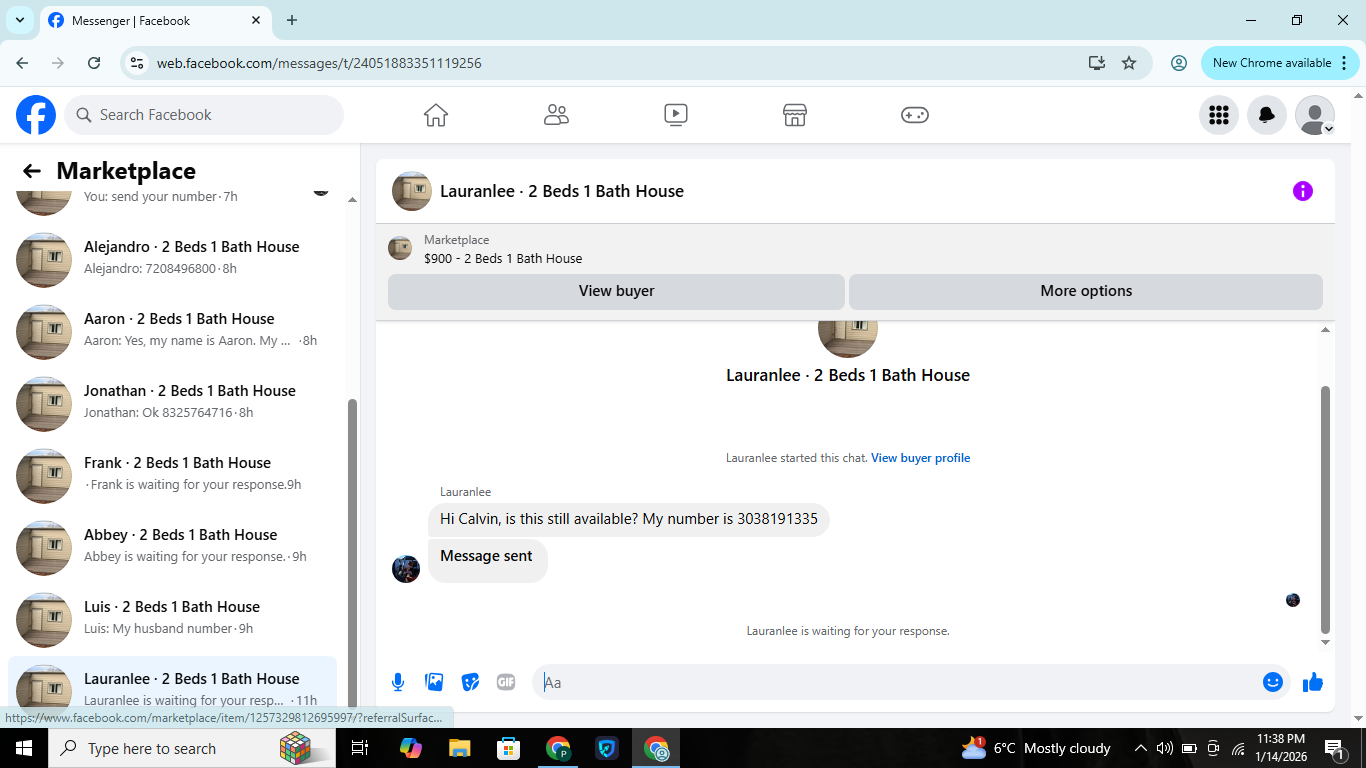Click the Windows taskbar search box

point(190,748)
